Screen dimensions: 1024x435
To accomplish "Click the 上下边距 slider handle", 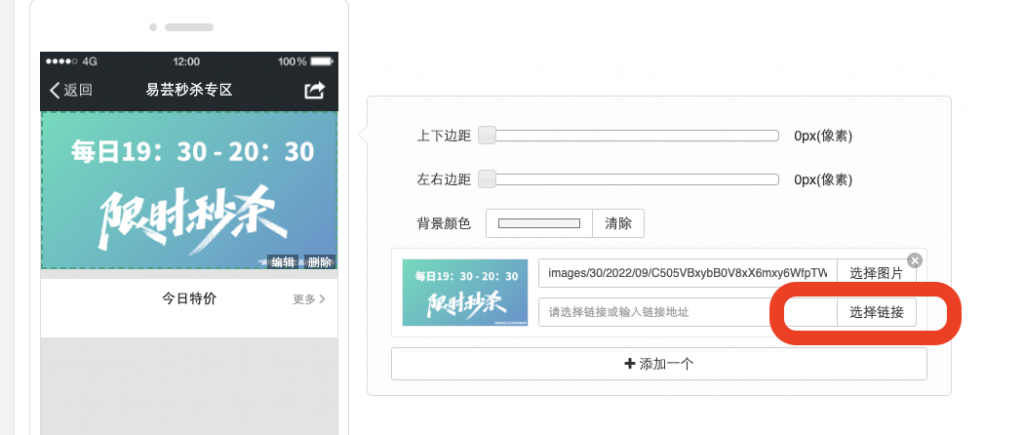I will pos(487,136).
